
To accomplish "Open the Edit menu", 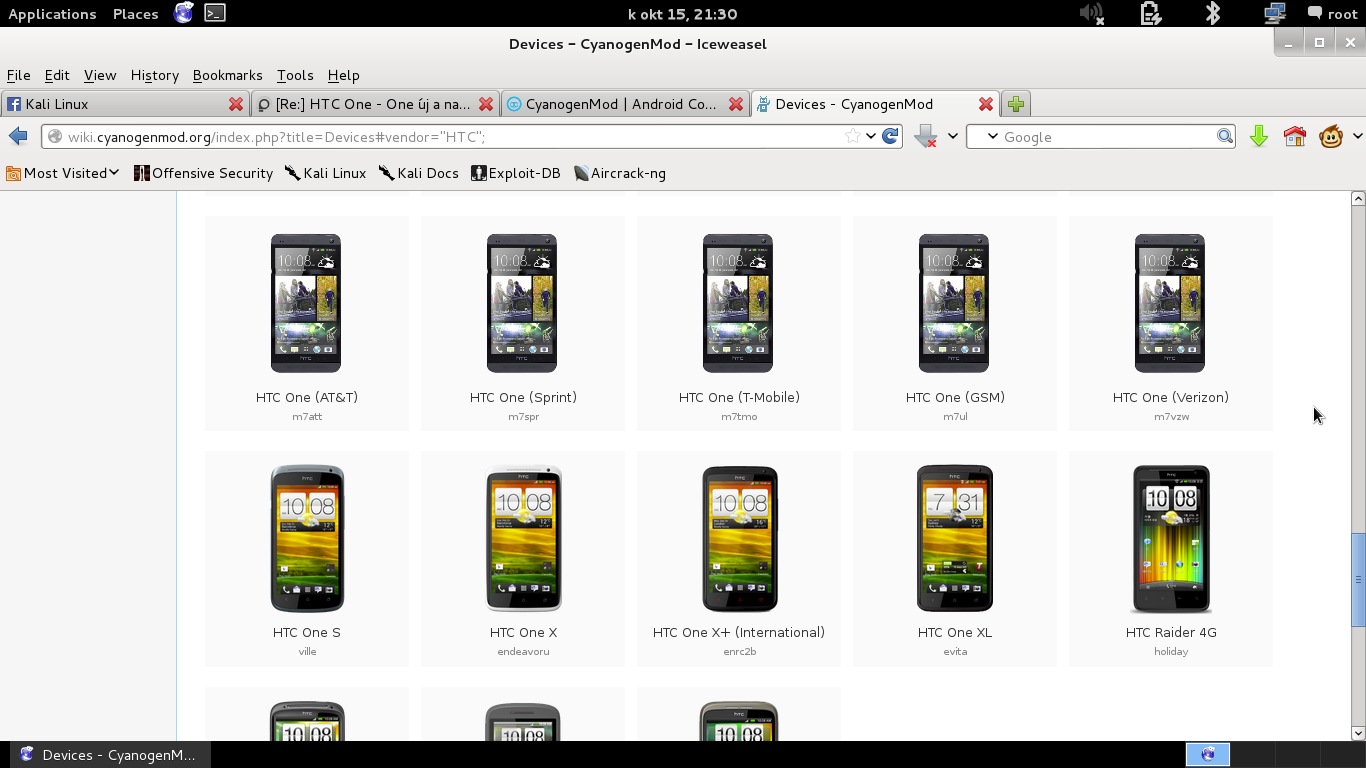I will 57,75.
